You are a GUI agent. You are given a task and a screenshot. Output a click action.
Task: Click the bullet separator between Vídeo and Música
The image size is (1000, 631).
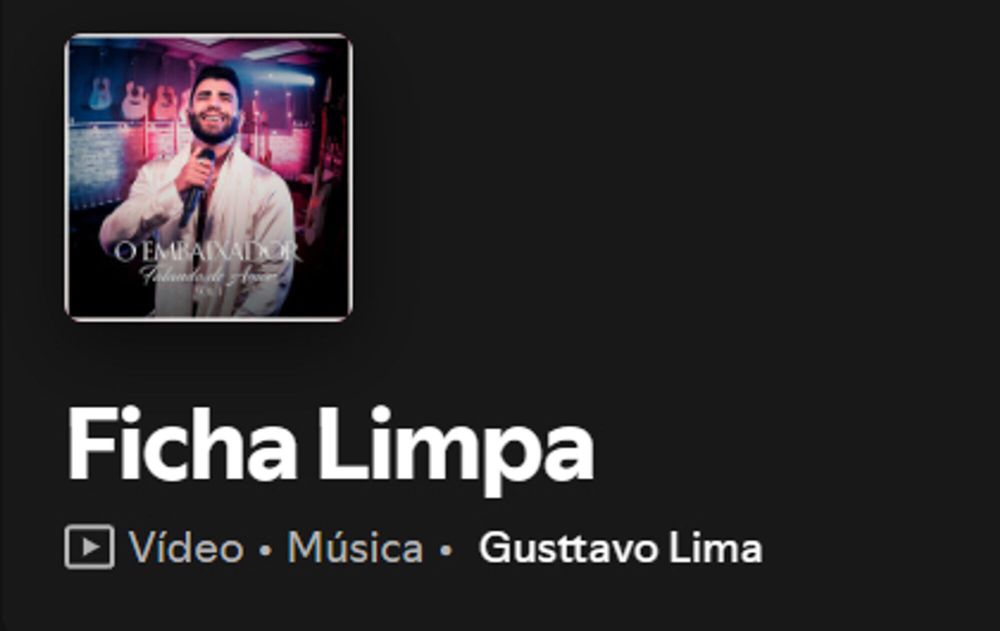[x=266, y=549]
